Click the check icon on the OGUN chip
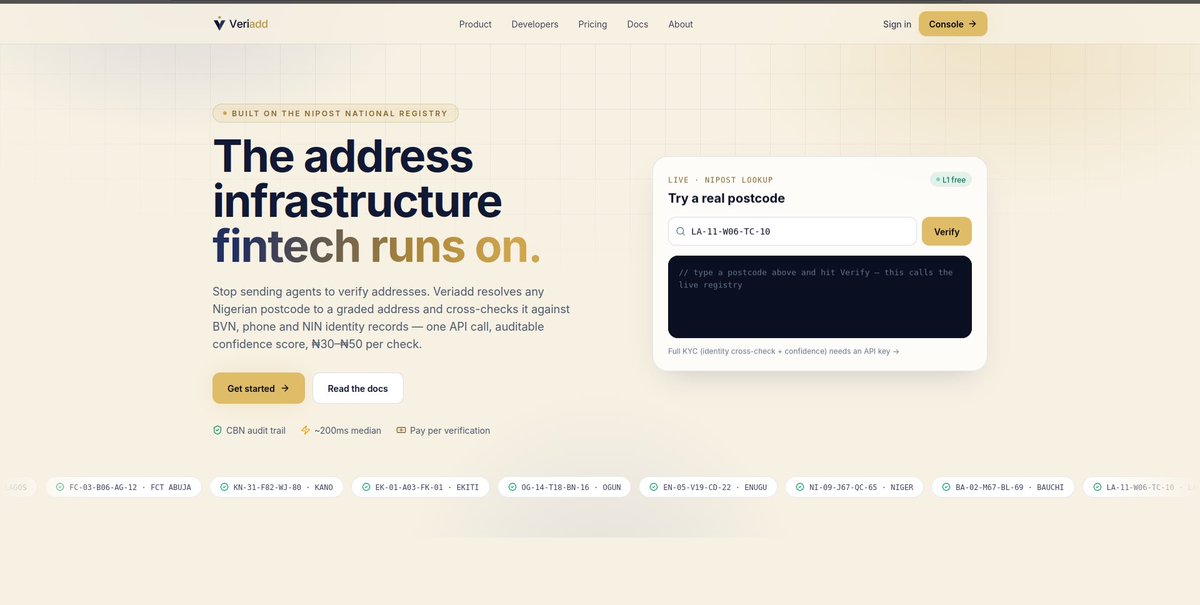 512,487
